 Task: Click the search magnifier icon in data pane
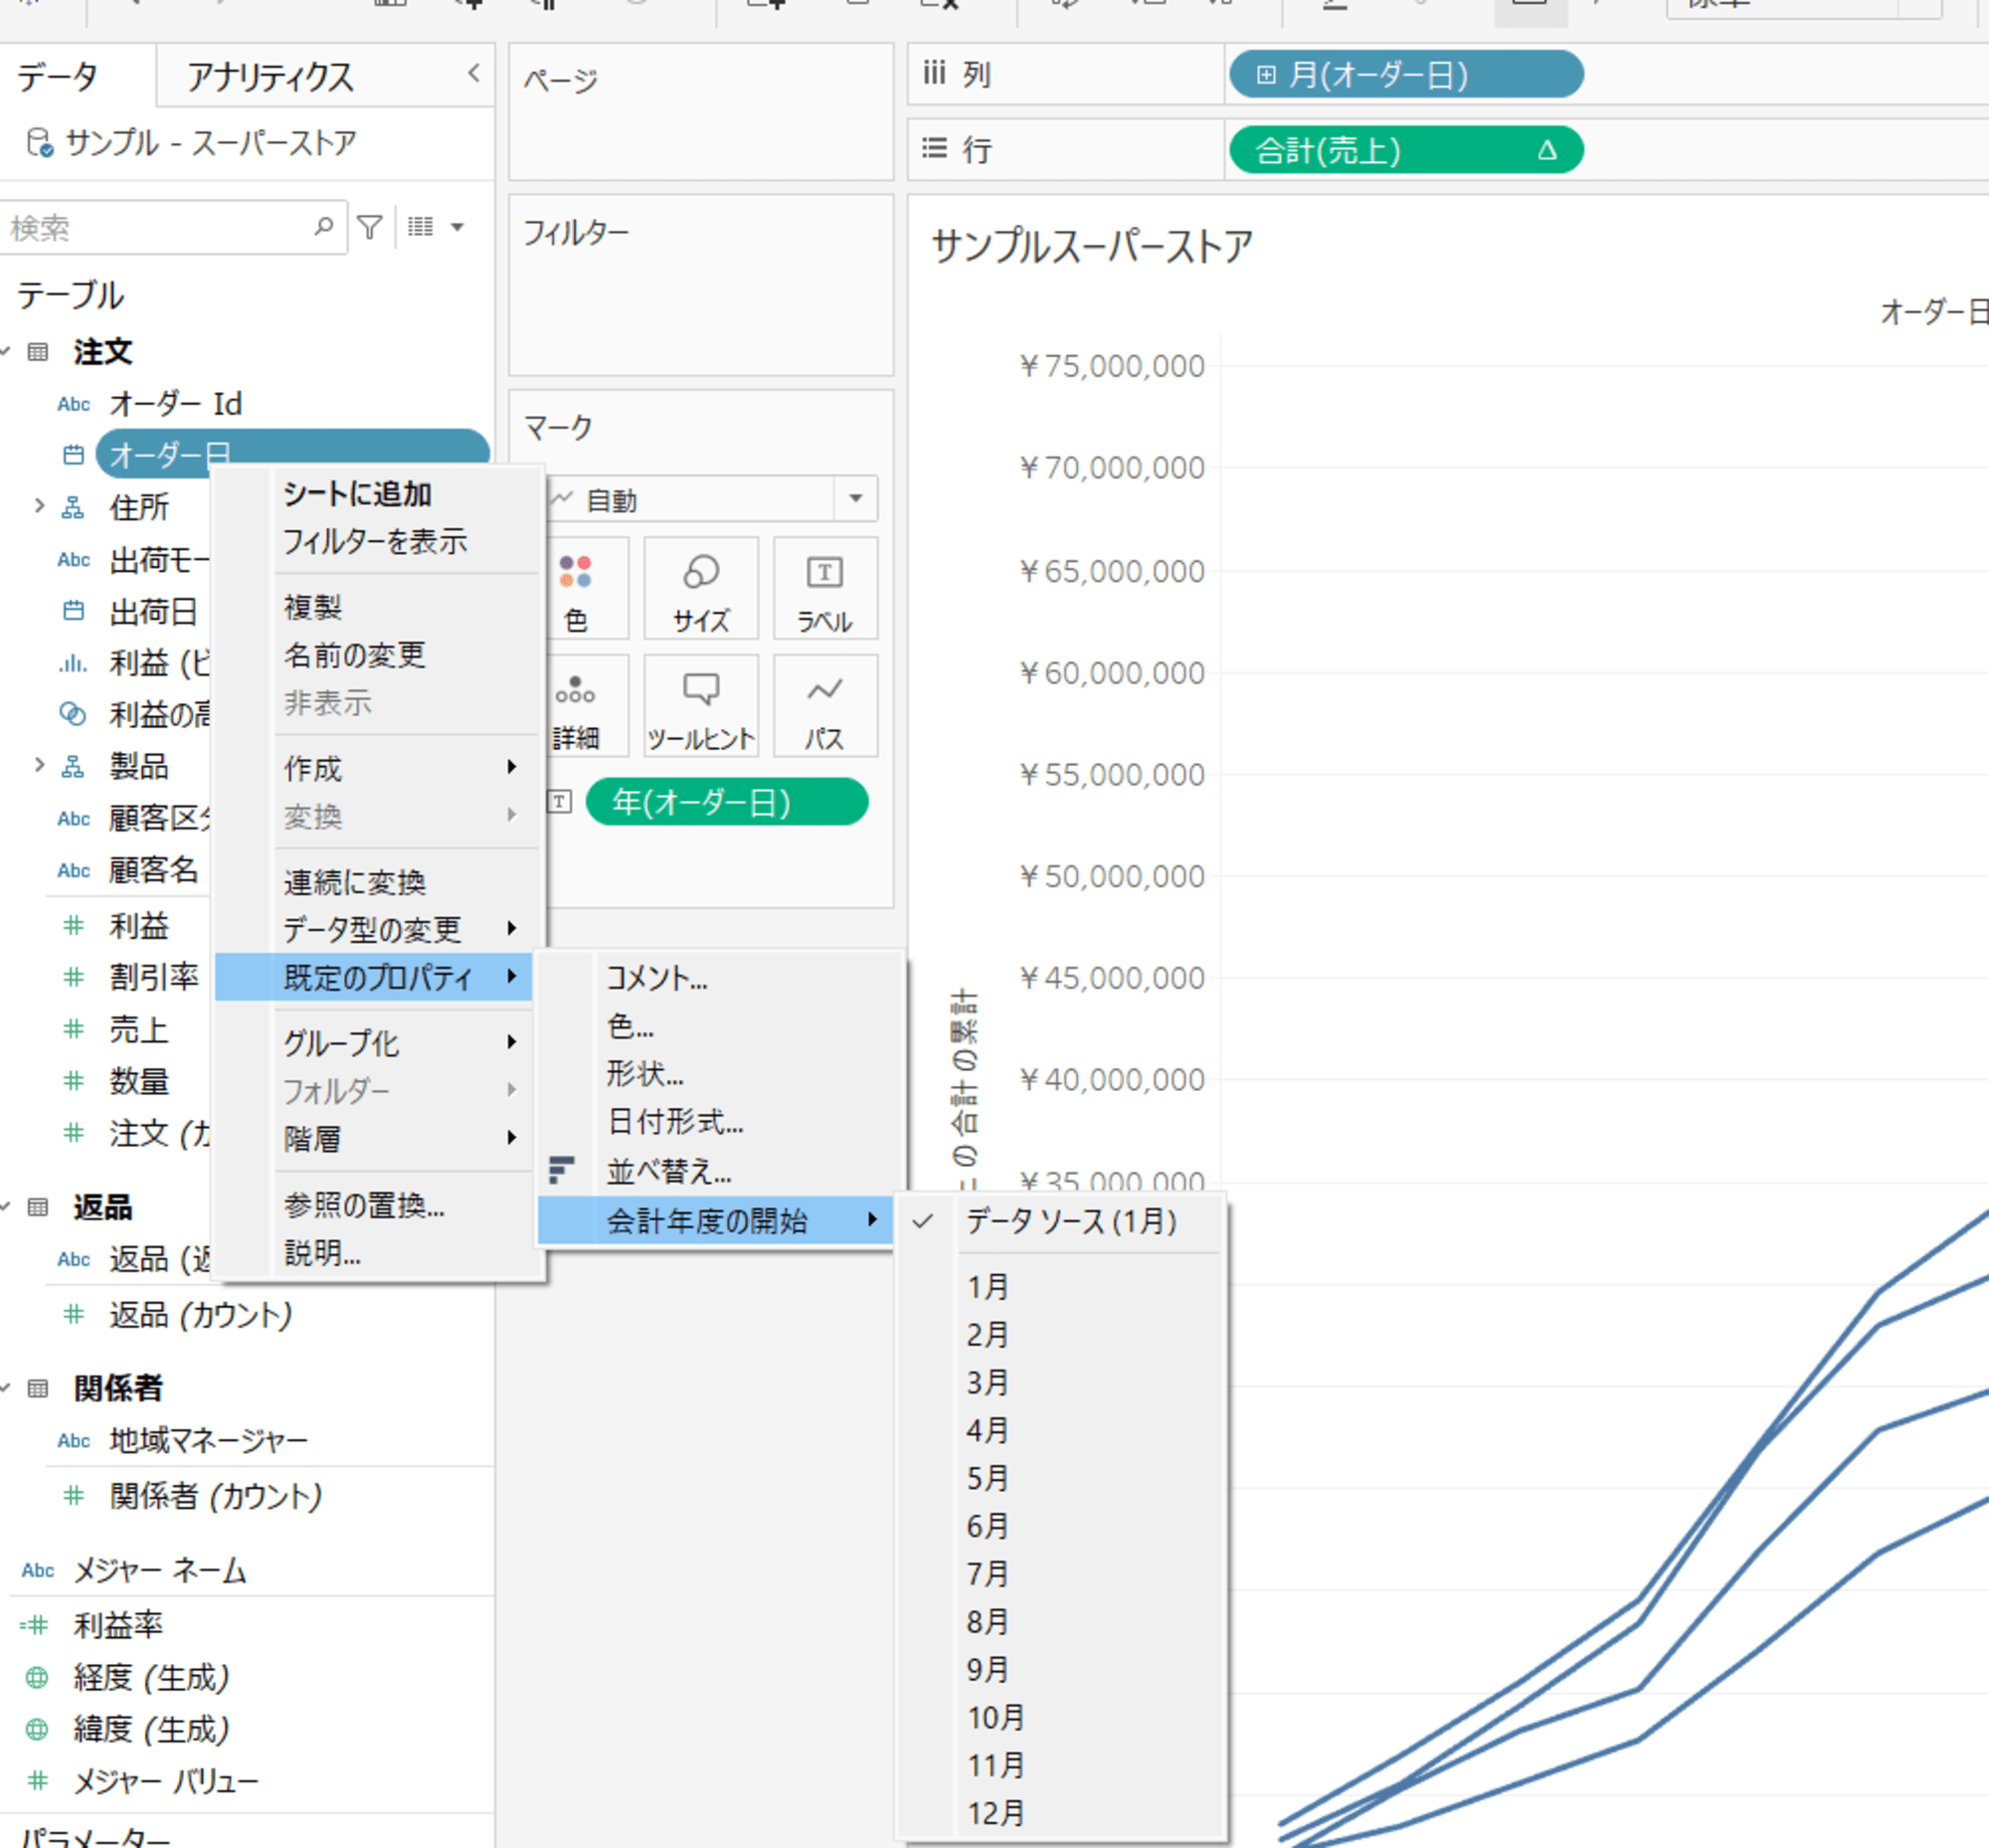tap(323, 227)
